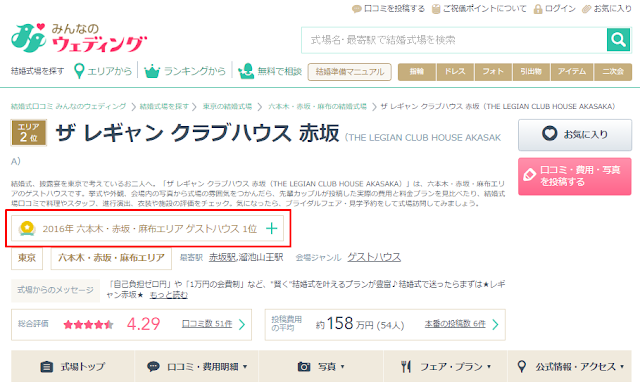Open the 赤坂駅,溜池山王駅 station link

pos(246,258)
